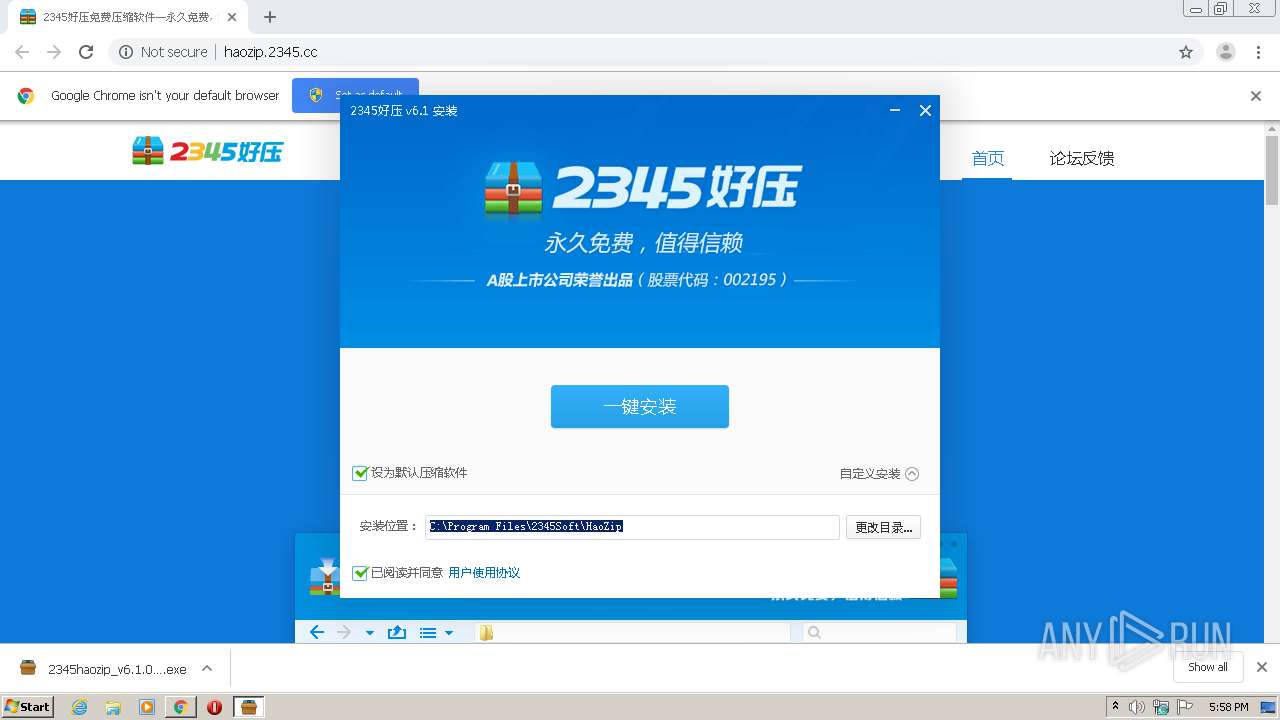The image size is (1280, 720).
Task: Open the Chrome three-dot menu
Action: (1258, 52)
